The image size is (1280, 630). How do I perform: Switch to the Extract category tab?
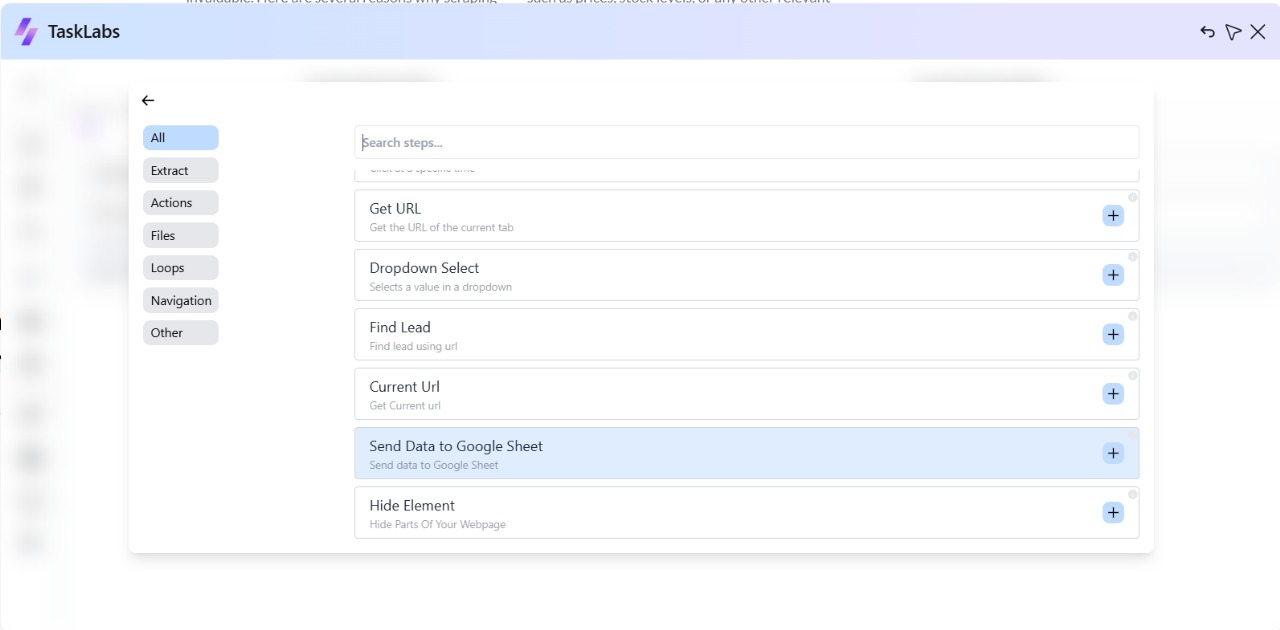(x=180, y=170)
